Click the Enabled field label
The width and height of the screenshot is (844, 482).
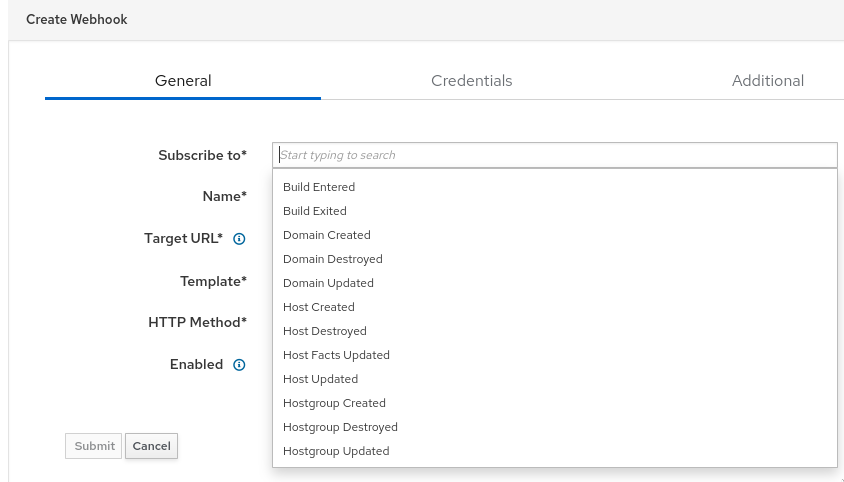[x=196, y=365]
